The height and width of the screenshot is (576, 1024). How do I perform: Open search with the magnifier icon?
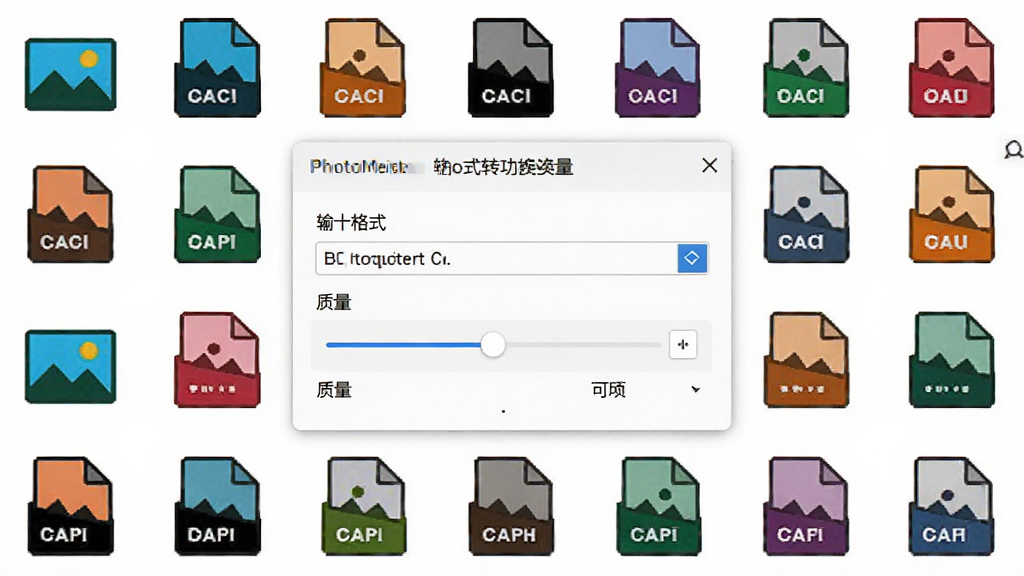pos(1013,151)
